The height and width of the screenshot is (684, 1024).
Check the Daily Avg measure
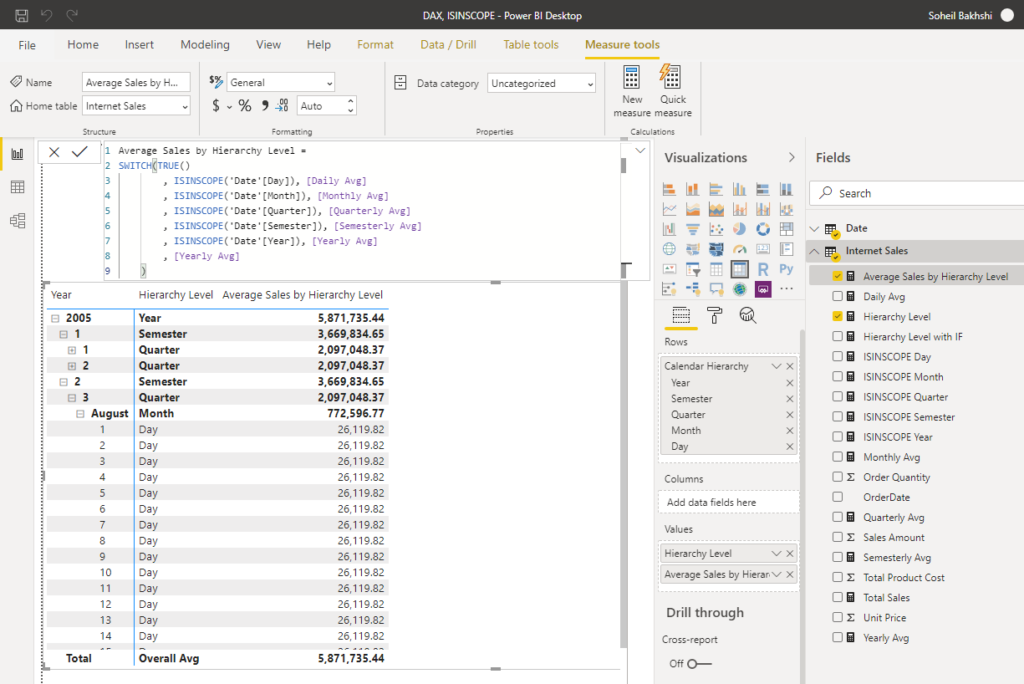pyautogui.click(x=837, y=296)
